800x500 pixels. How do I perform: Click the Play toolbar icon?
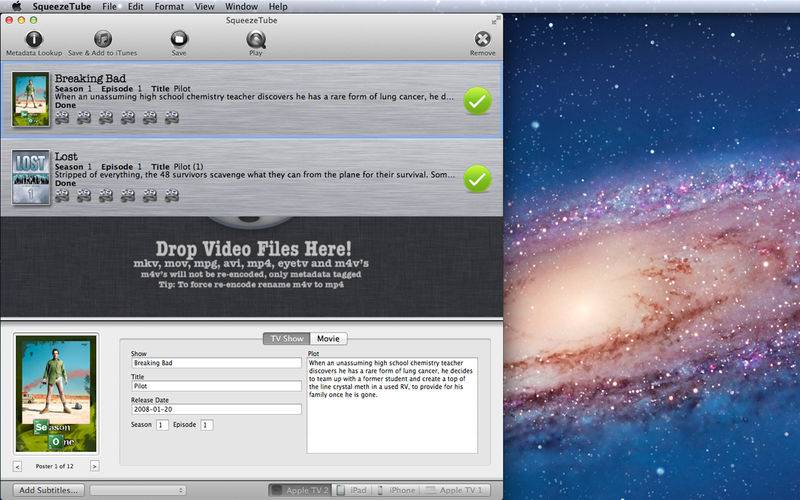(x=256, y=39)
